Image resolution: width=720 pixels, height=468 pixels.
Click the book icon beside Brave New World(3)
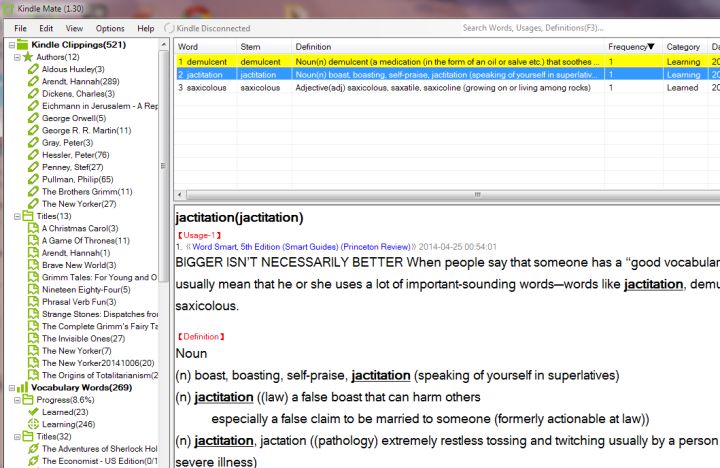33,265
